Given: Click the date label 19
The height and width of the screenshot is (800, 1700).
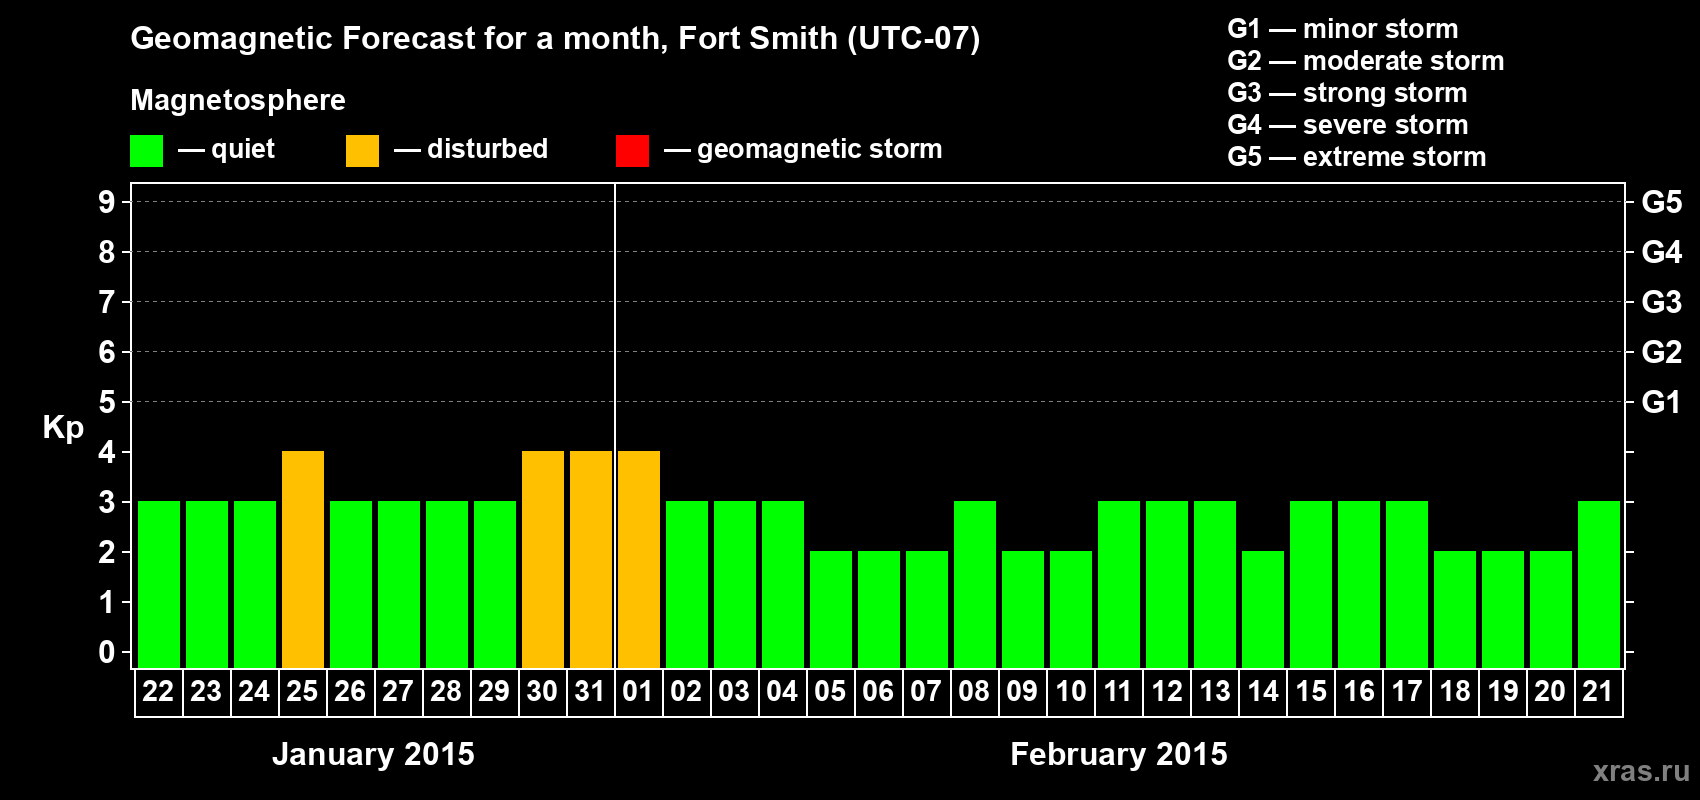Looking at the screenshot, I should [1502, 692].
